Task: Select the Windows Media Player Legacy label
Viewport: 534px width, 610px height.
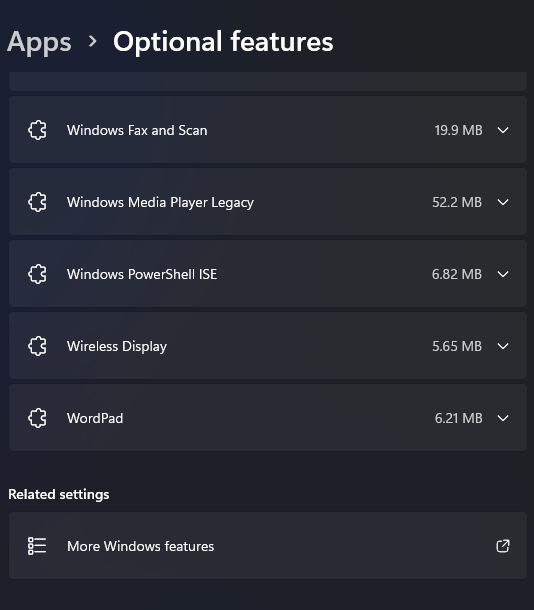Action: [x=160, y=203]
